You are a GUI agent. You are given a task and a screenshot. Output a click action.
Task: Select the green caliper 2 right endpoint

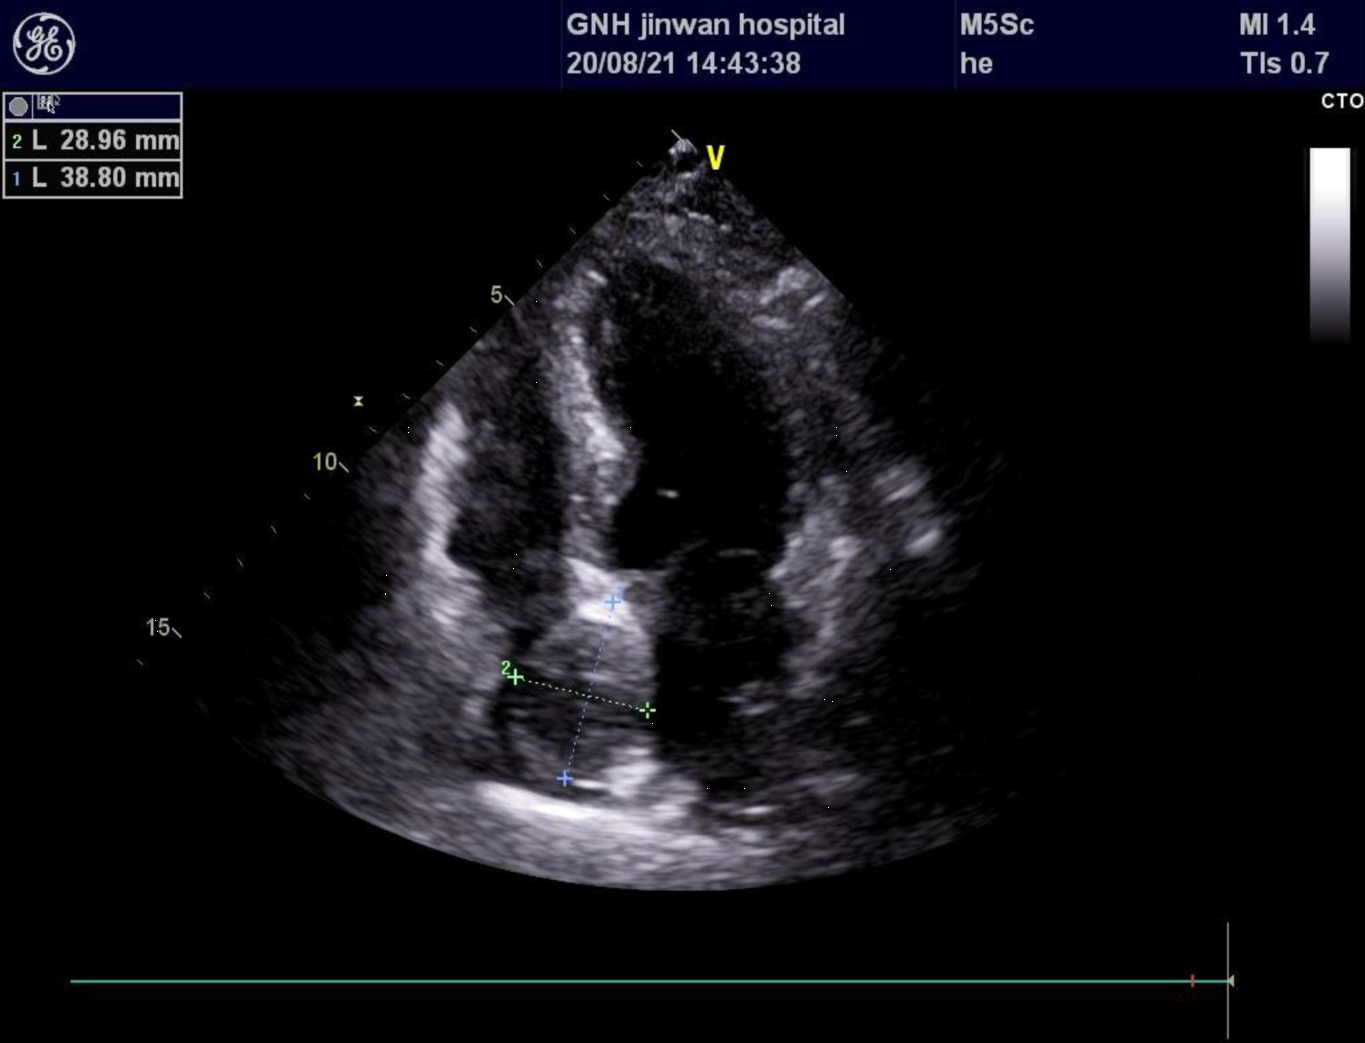coord(648,710)
